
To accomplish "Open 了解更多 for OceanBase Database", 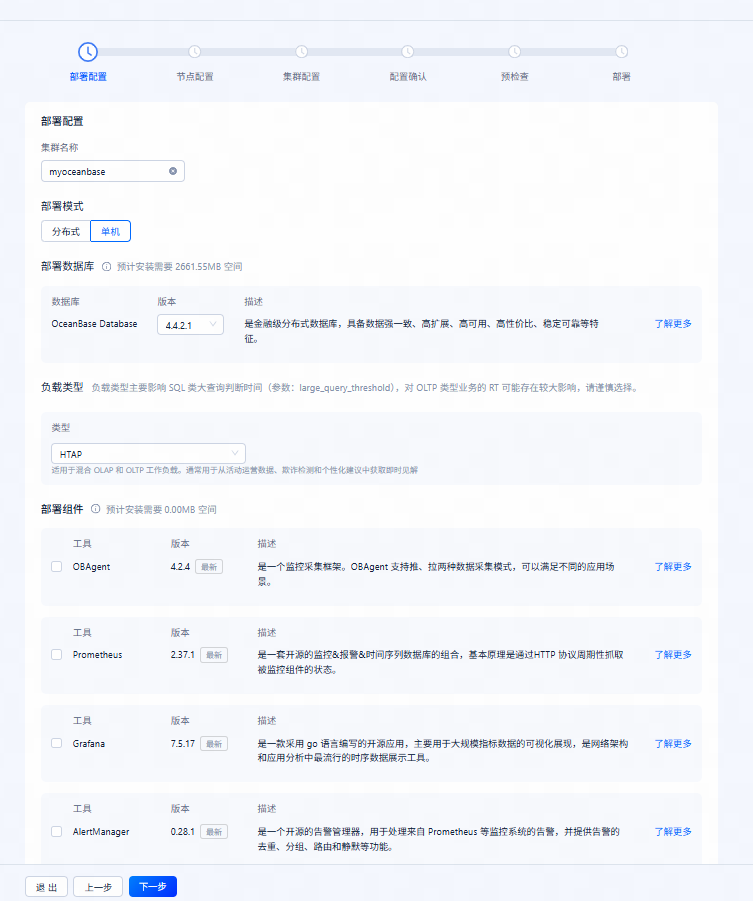I will tap(673, 324).
